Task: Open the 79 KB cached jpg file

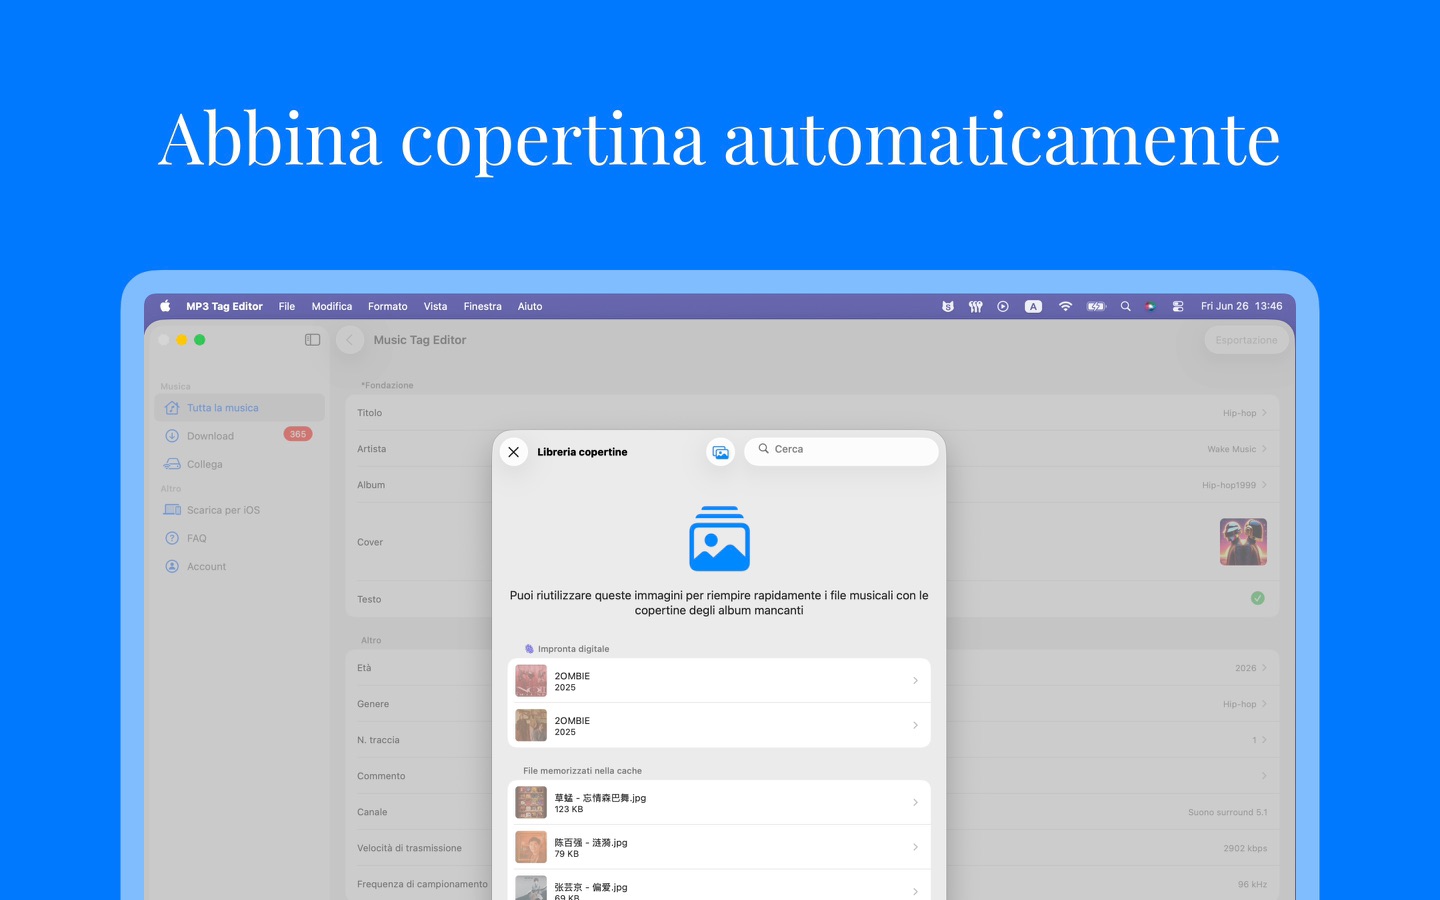Action: click(719, 847)
